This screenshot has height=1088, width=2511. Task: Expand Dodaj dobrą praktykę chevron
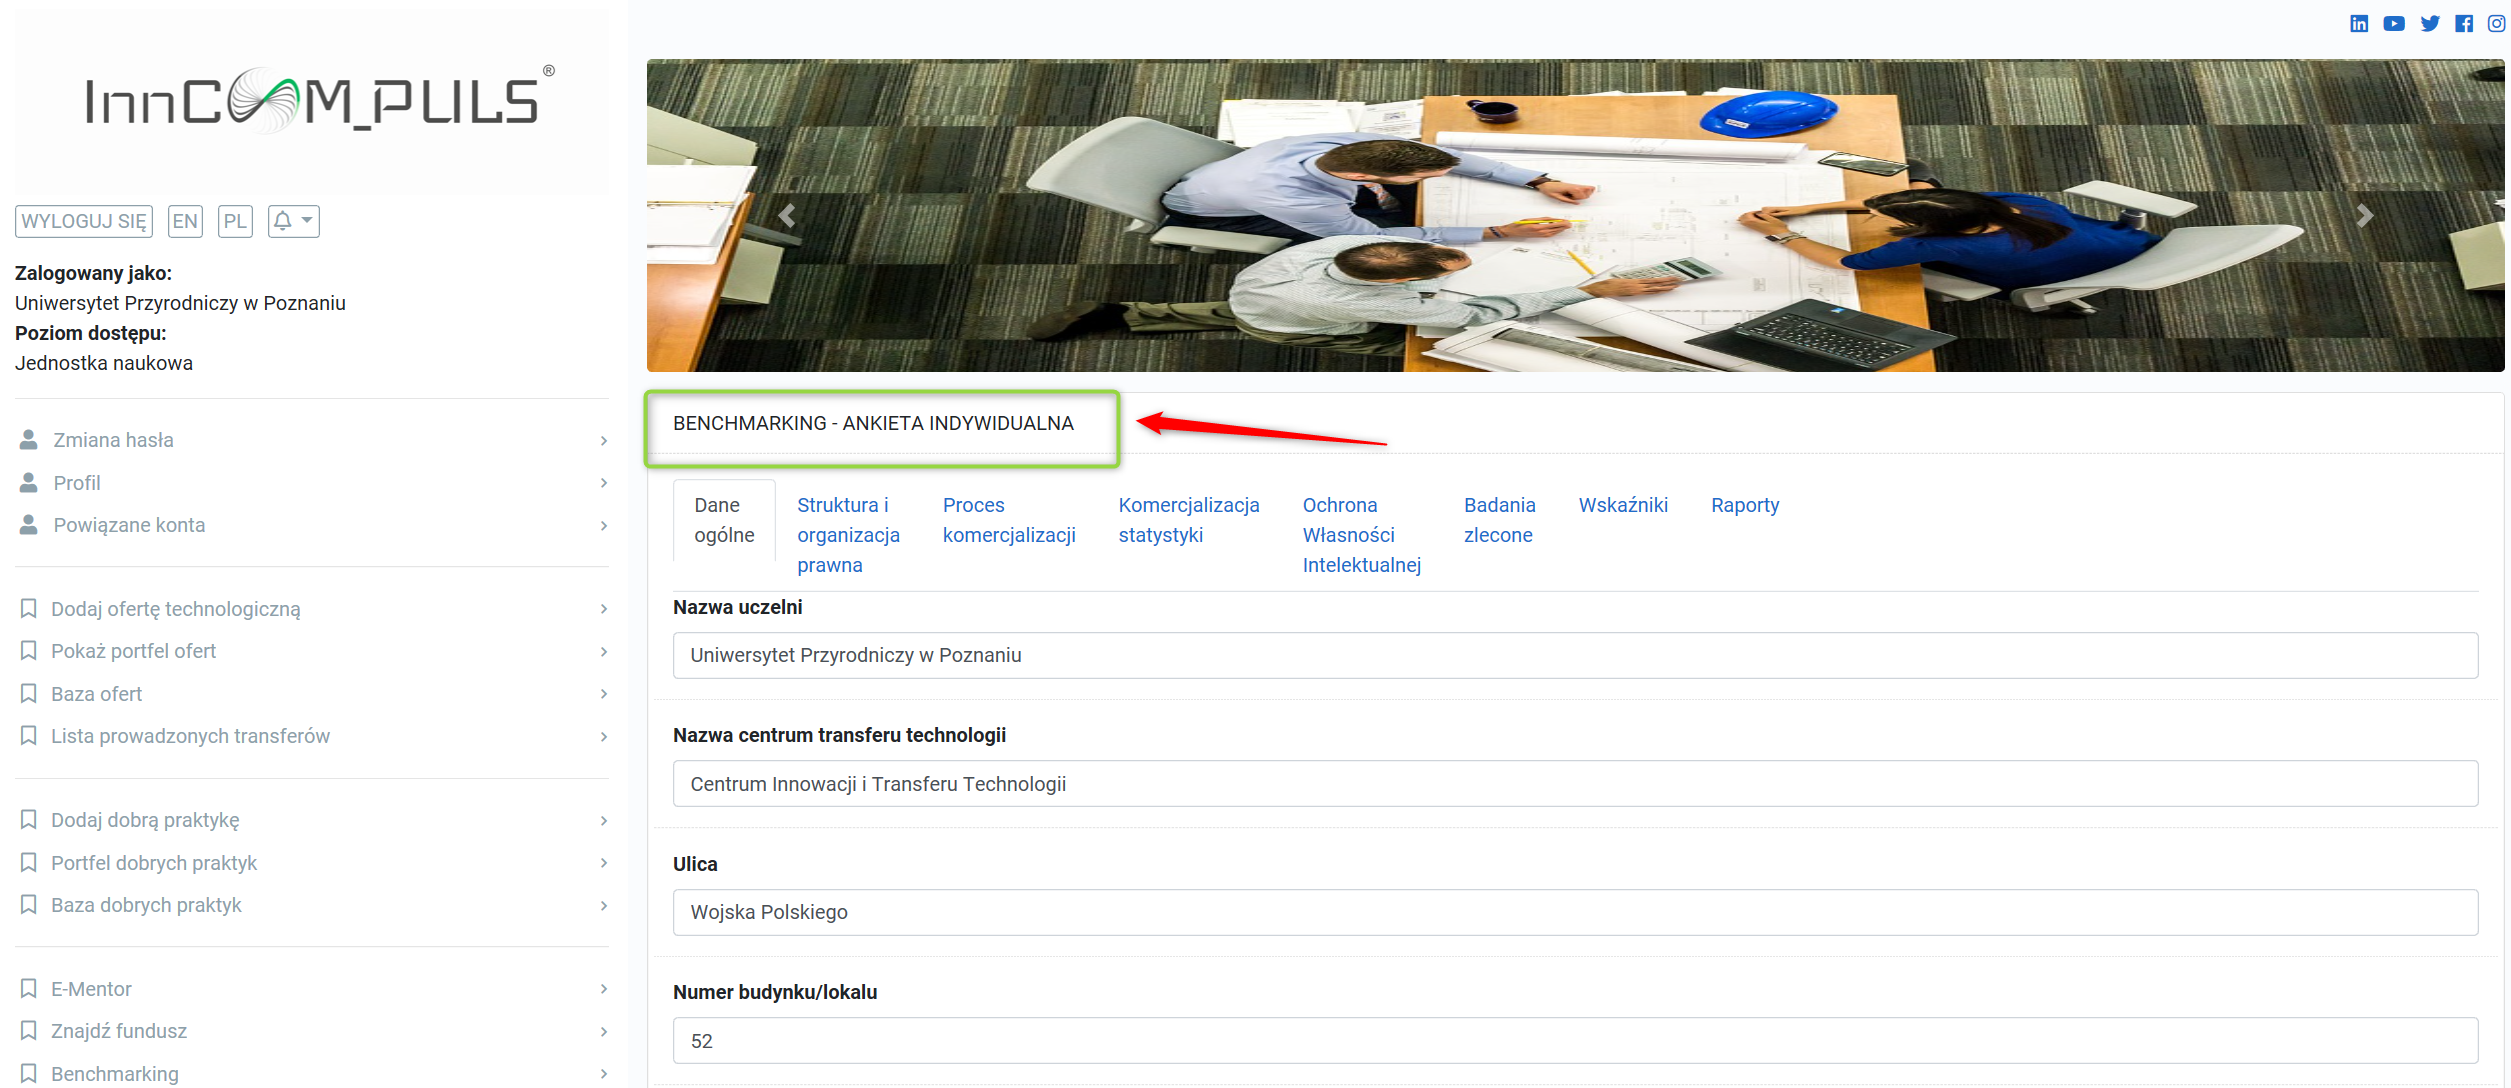coord(603,821)
